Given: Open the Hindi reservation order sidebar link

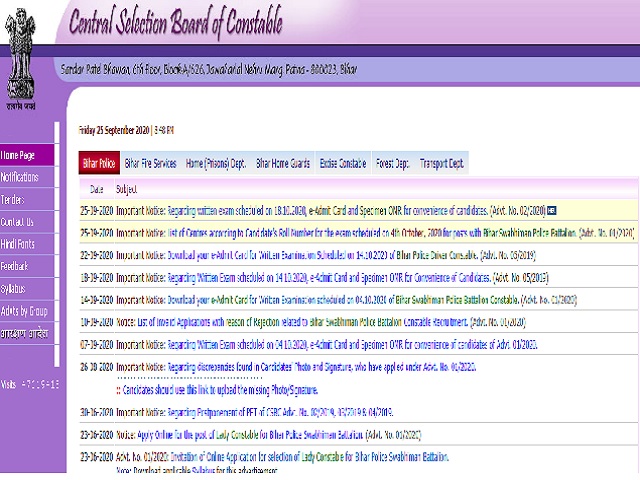Looking at the screenshot, I should [x=27, y=333].
